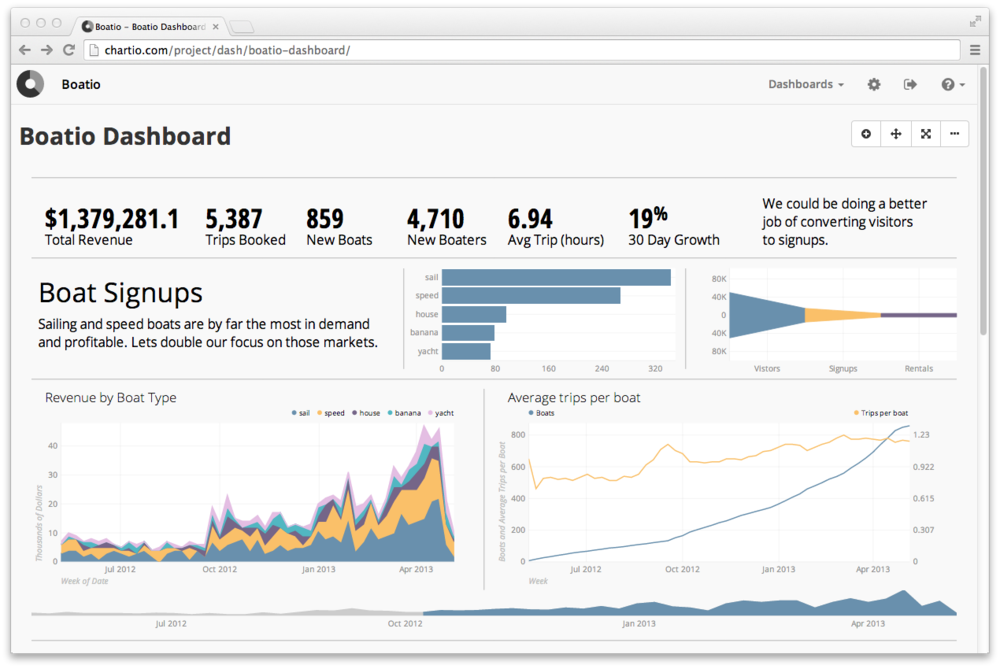The height and width of the screenshot is (669, 1000).
Task: Click the Chartio logo icon
Action: pos(30,84)
